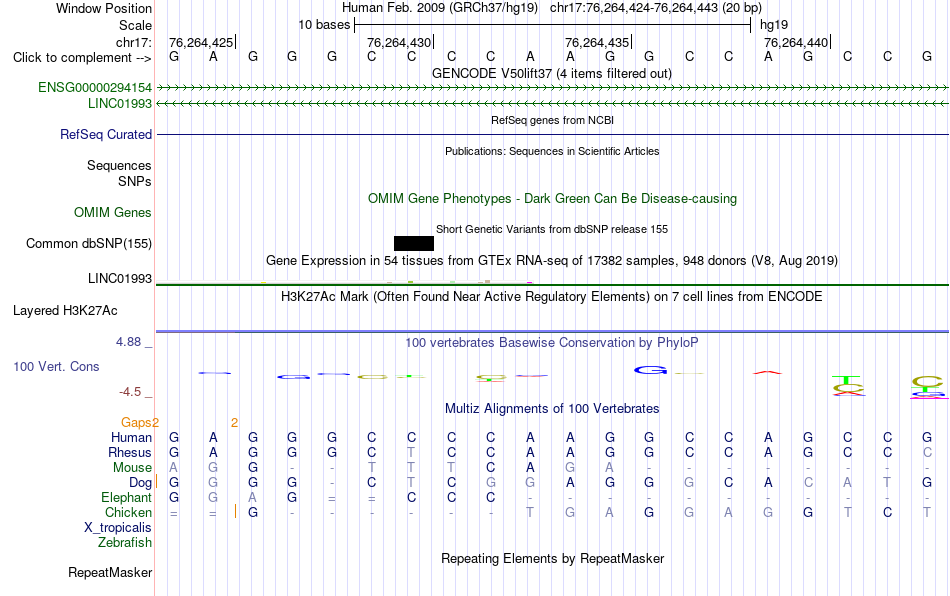Click the black LINC01993 GTEx expression label
Screen dimensions: 950x596
click(120, 279)
